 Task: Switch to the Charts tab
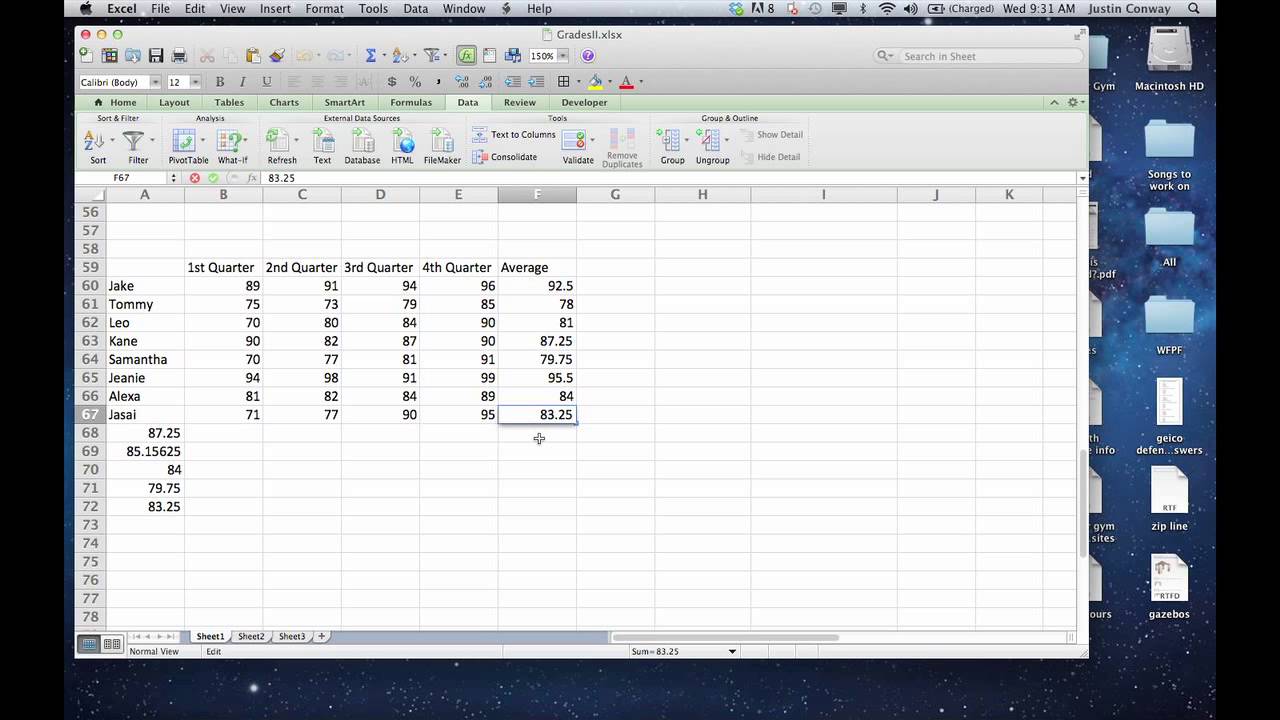point(284,102)
